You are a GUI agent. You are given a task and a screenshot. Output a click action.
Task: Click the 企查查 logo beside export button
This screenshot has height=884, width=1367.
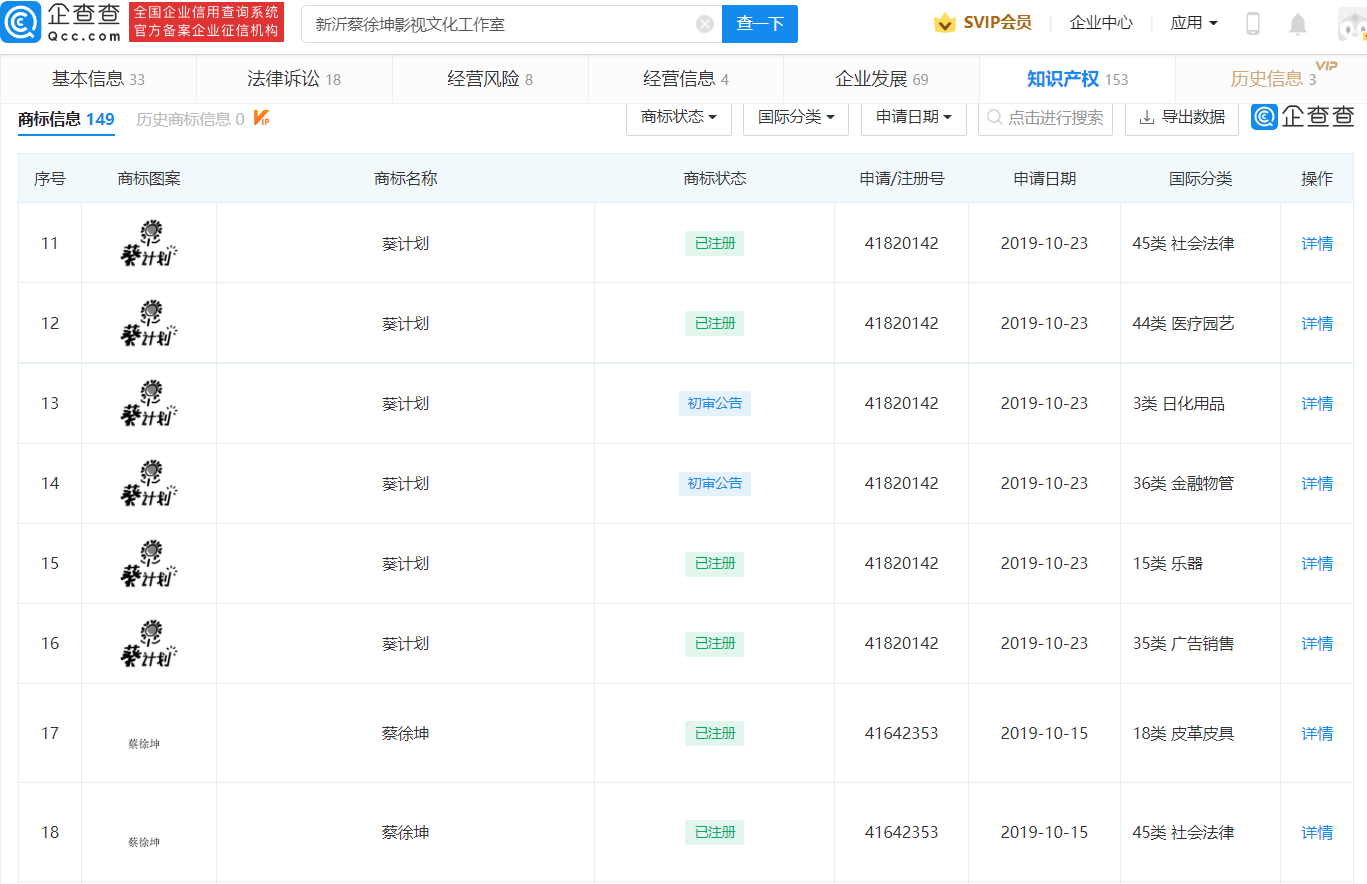point(1303,117)
